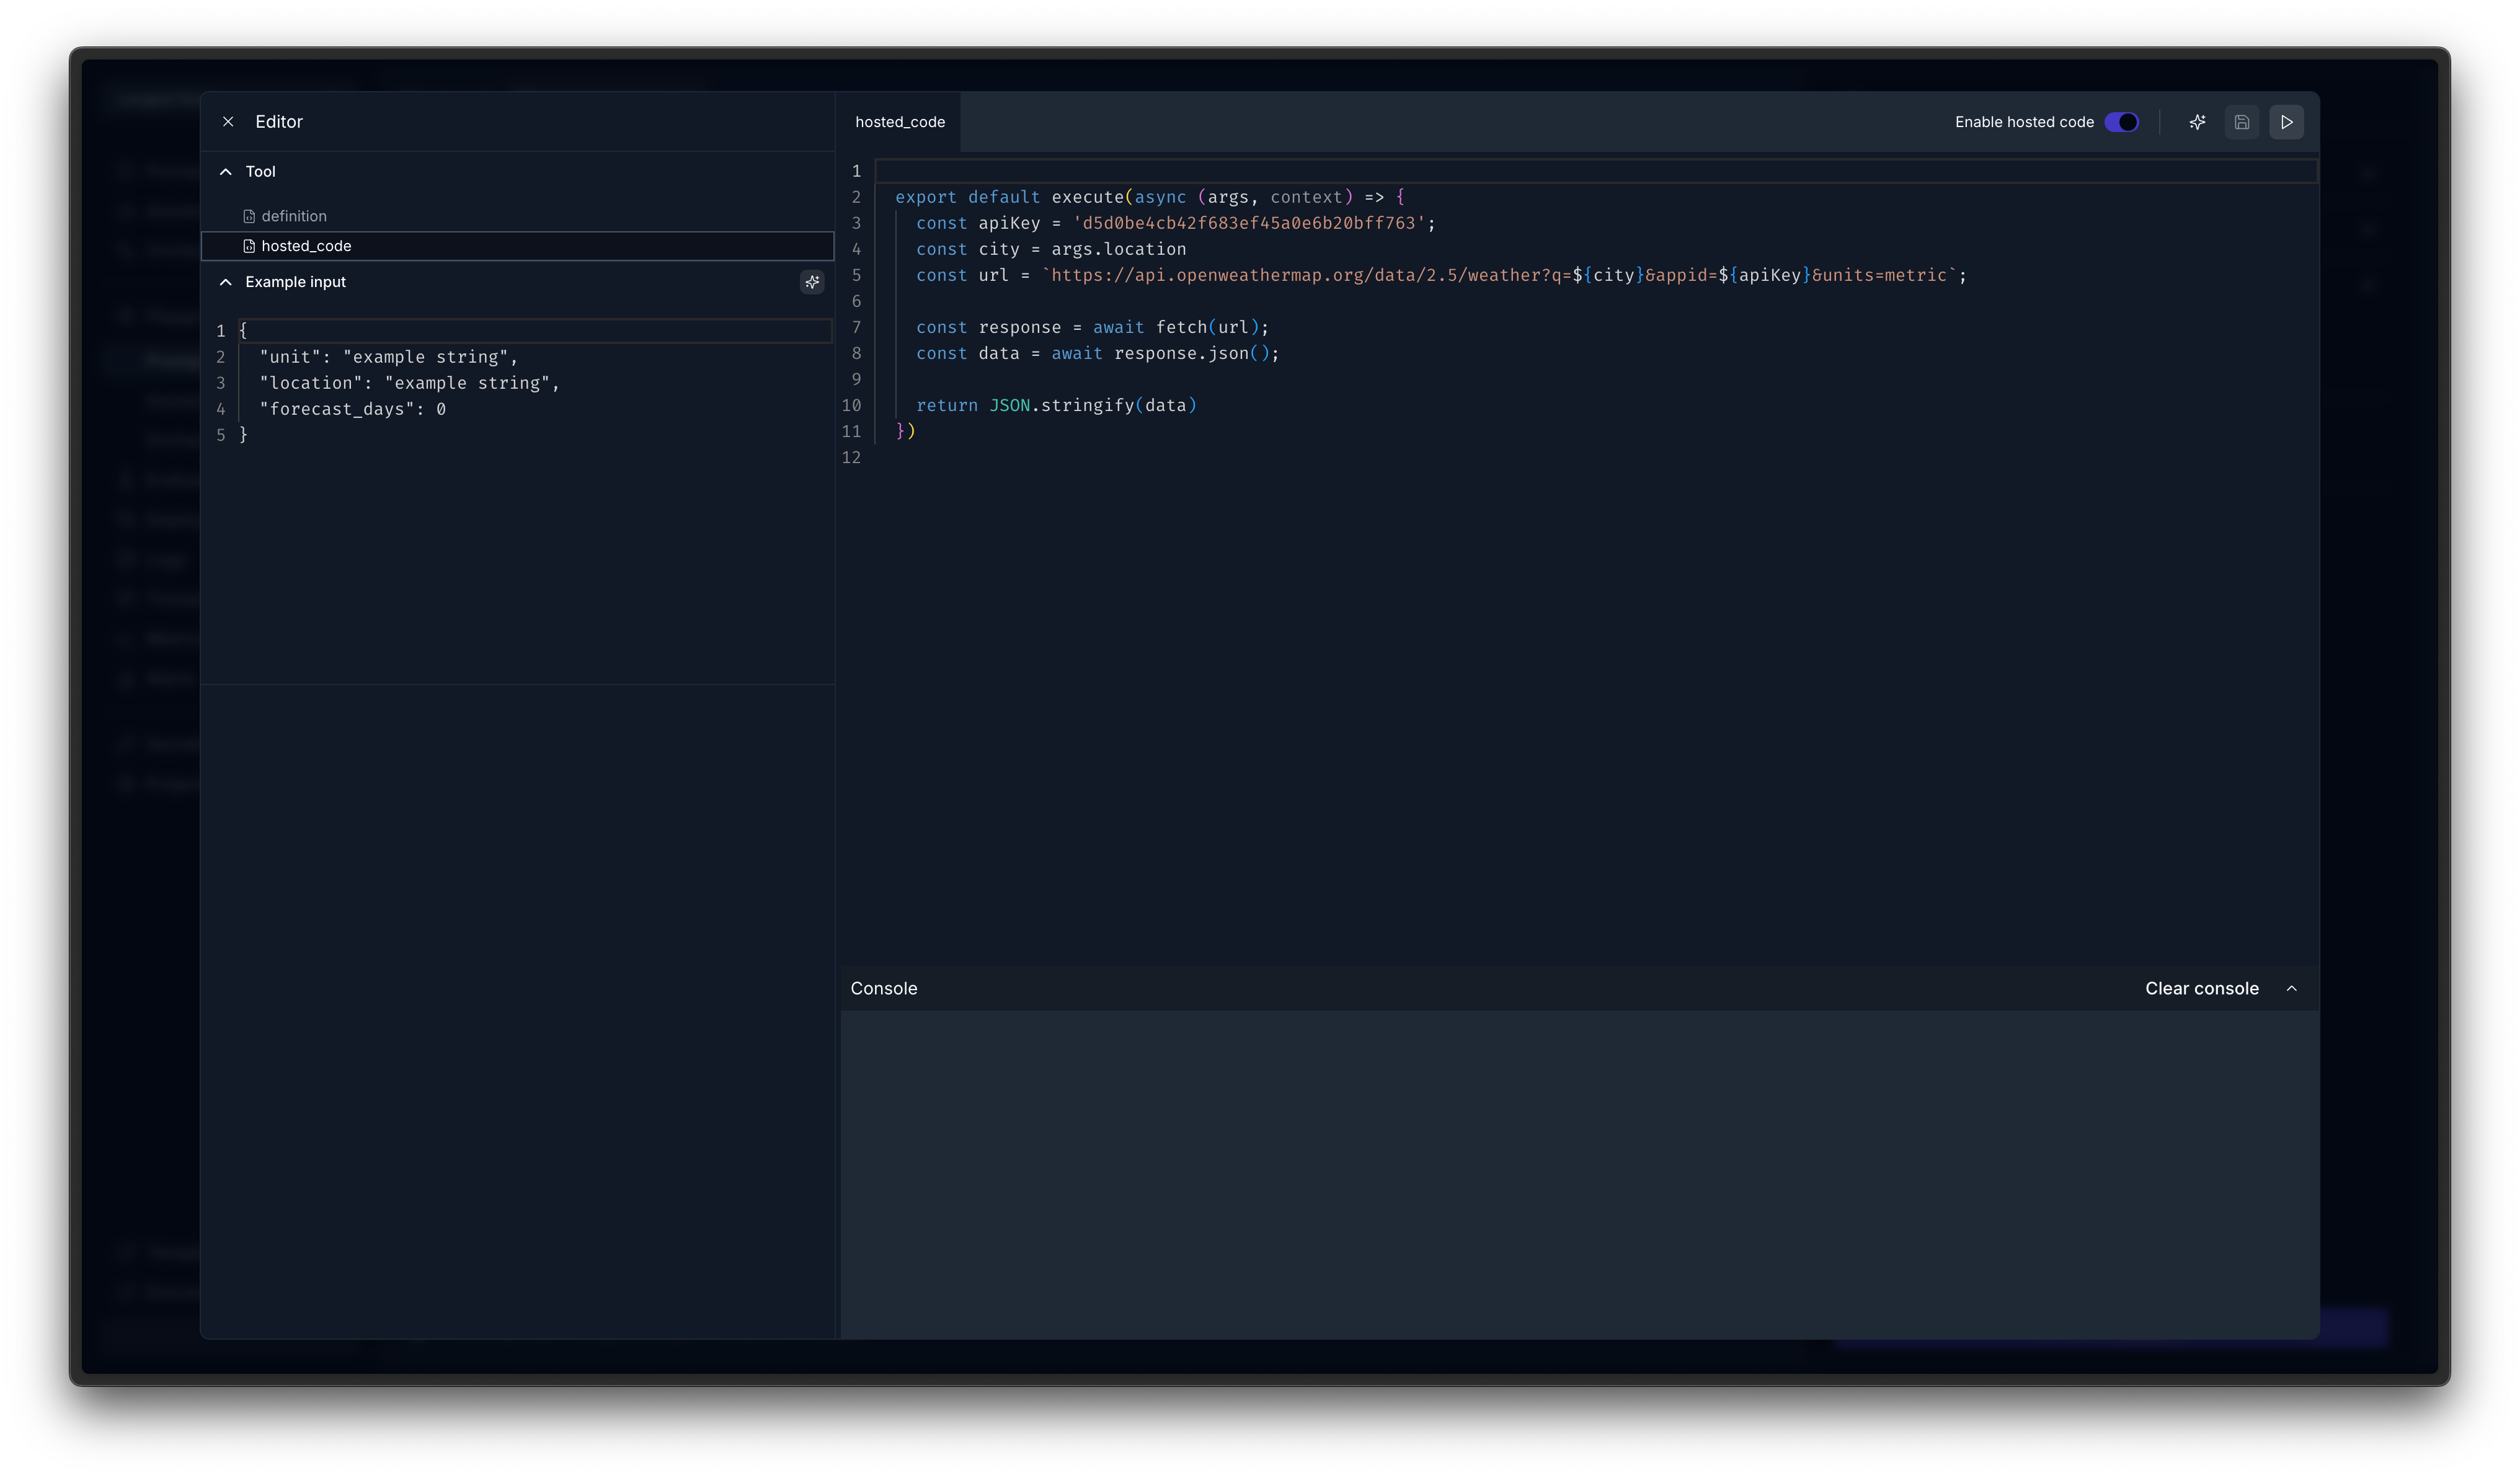2520x1478 pixels.
Task: Close the Editor with the X icon
Action: [228, 121]
